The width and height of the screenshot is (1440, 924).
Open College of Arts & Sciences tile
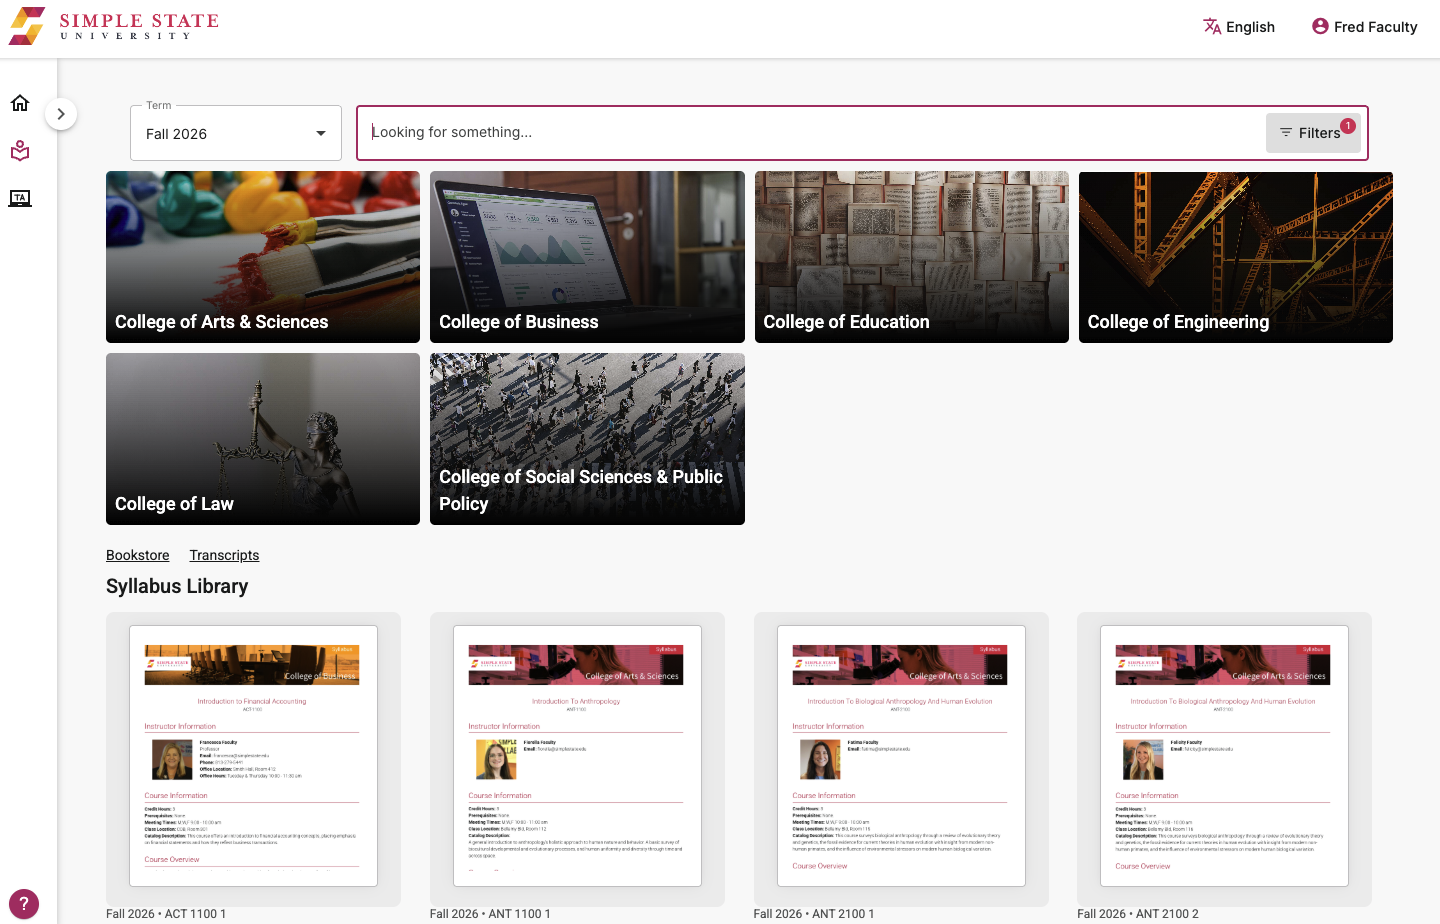(x=263, y=257)
